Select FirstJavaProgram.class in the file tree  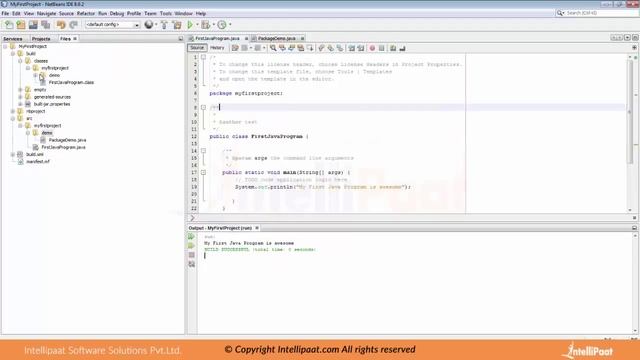pyautogui.click(x=71, y=83)
